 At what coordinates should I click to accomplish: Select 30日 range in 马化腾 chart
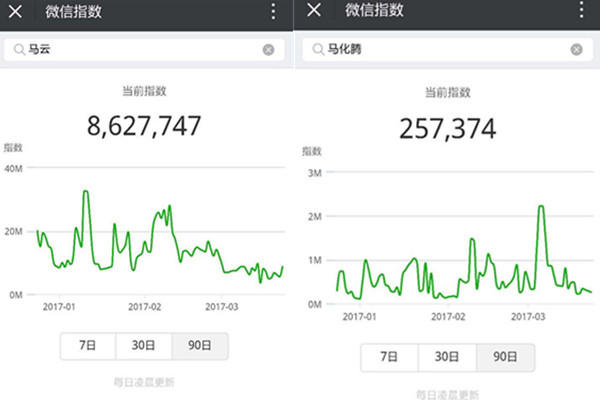[x=447, y=357]
